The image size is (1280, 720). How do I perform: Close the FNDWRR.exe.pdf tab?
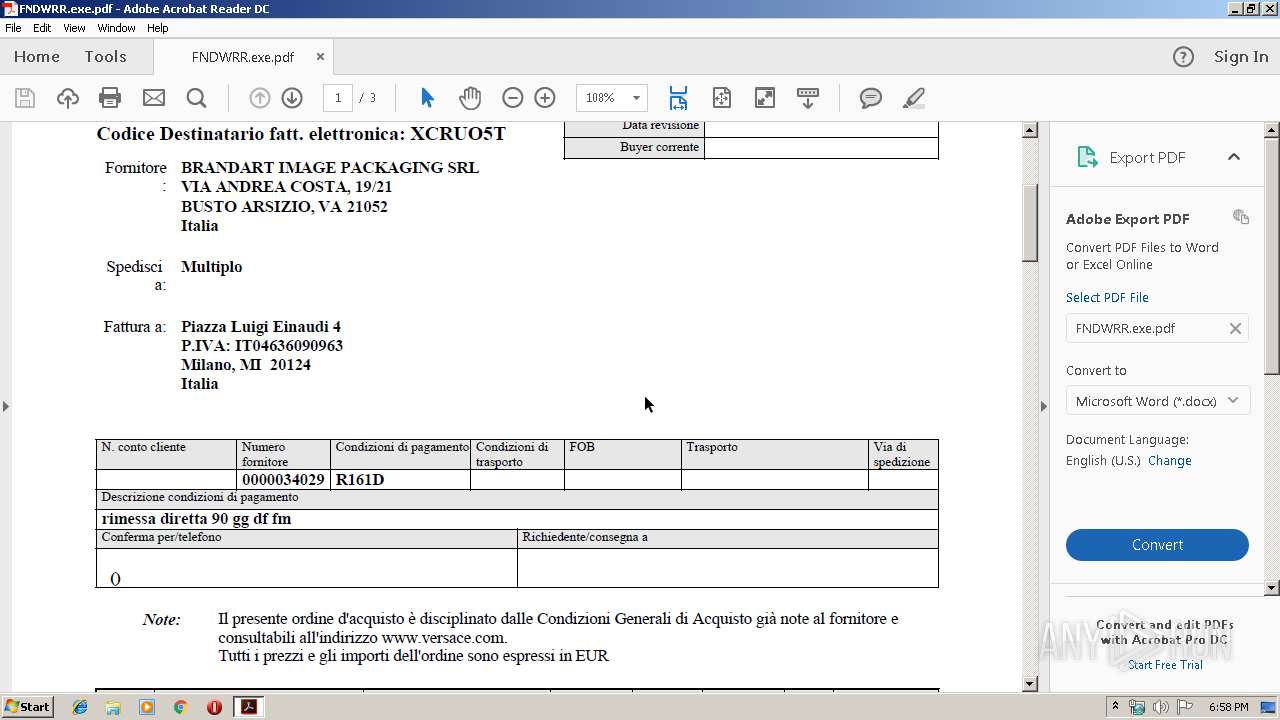pyautogui.click(x=320, y=57)
